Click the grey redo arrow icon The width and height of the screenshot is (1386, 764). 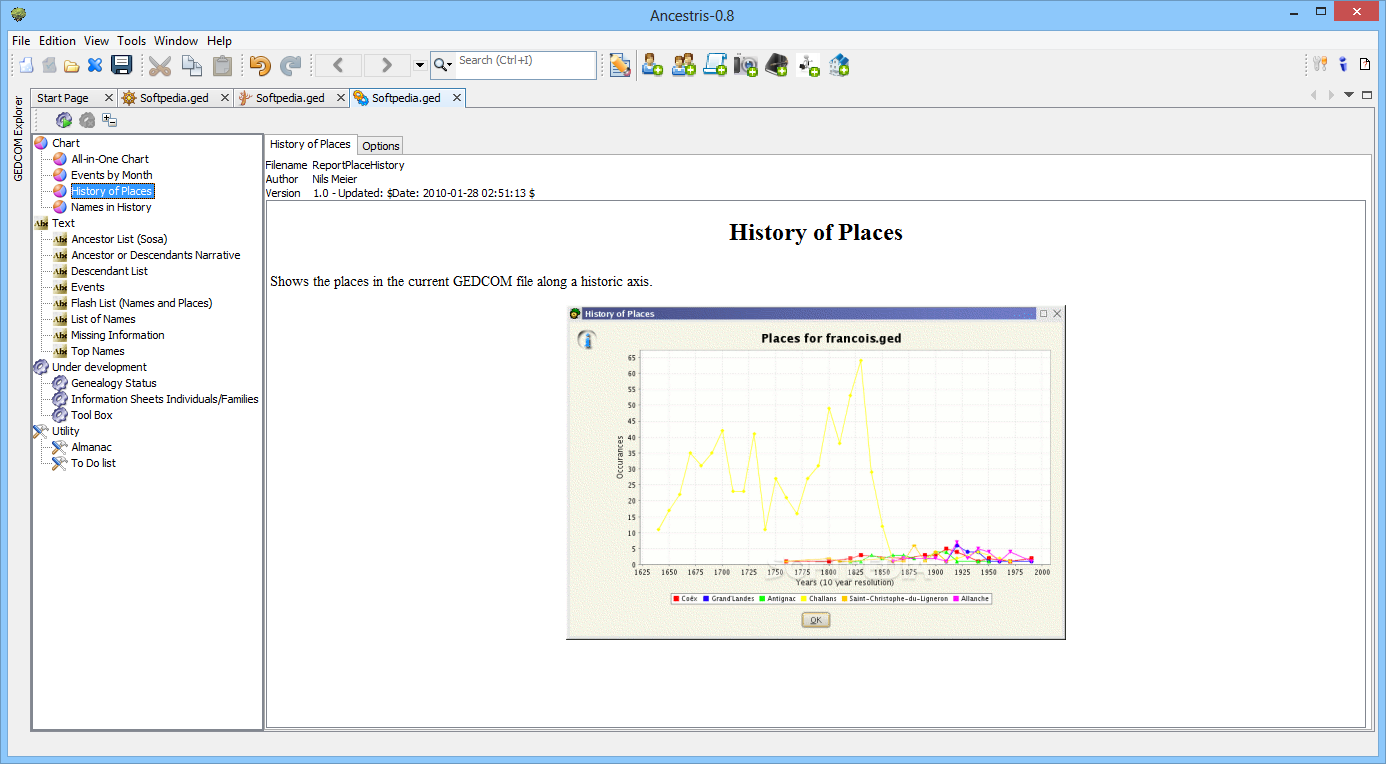pos(291,66)
